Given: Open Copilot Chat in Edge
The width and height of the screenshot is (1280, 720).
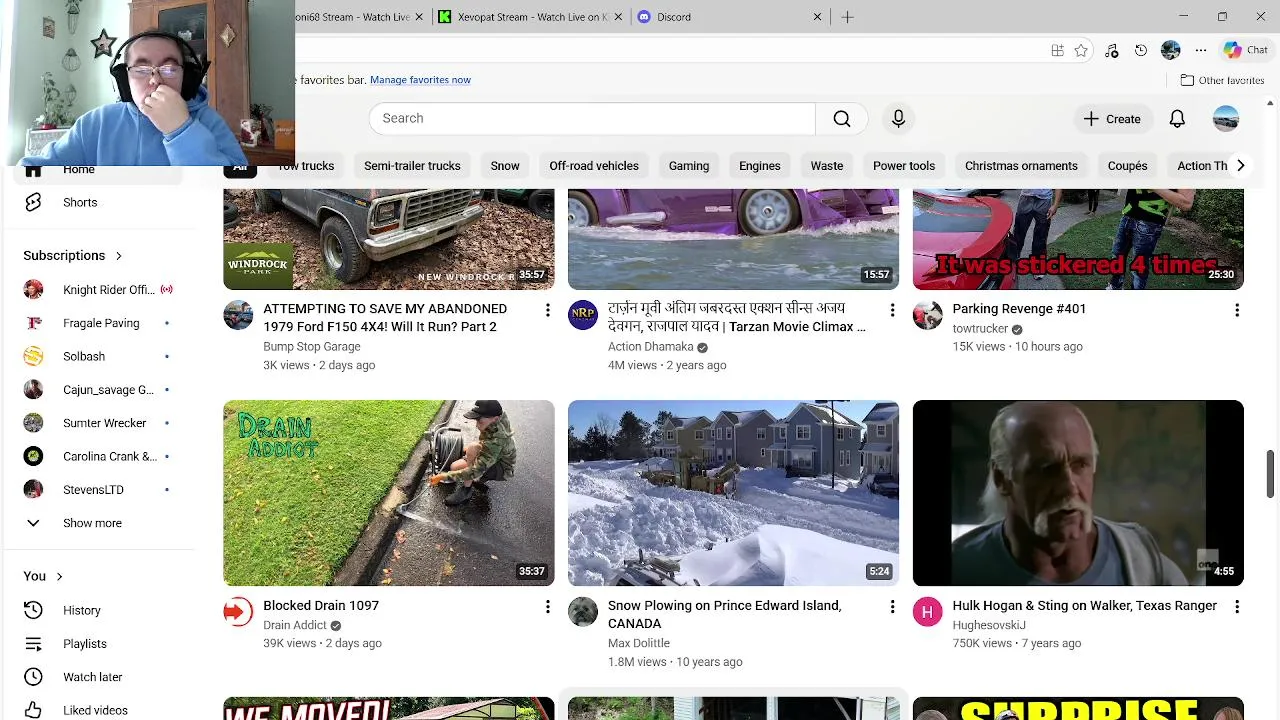Looking at the screenshot, I should click(x=1246, y=50).
